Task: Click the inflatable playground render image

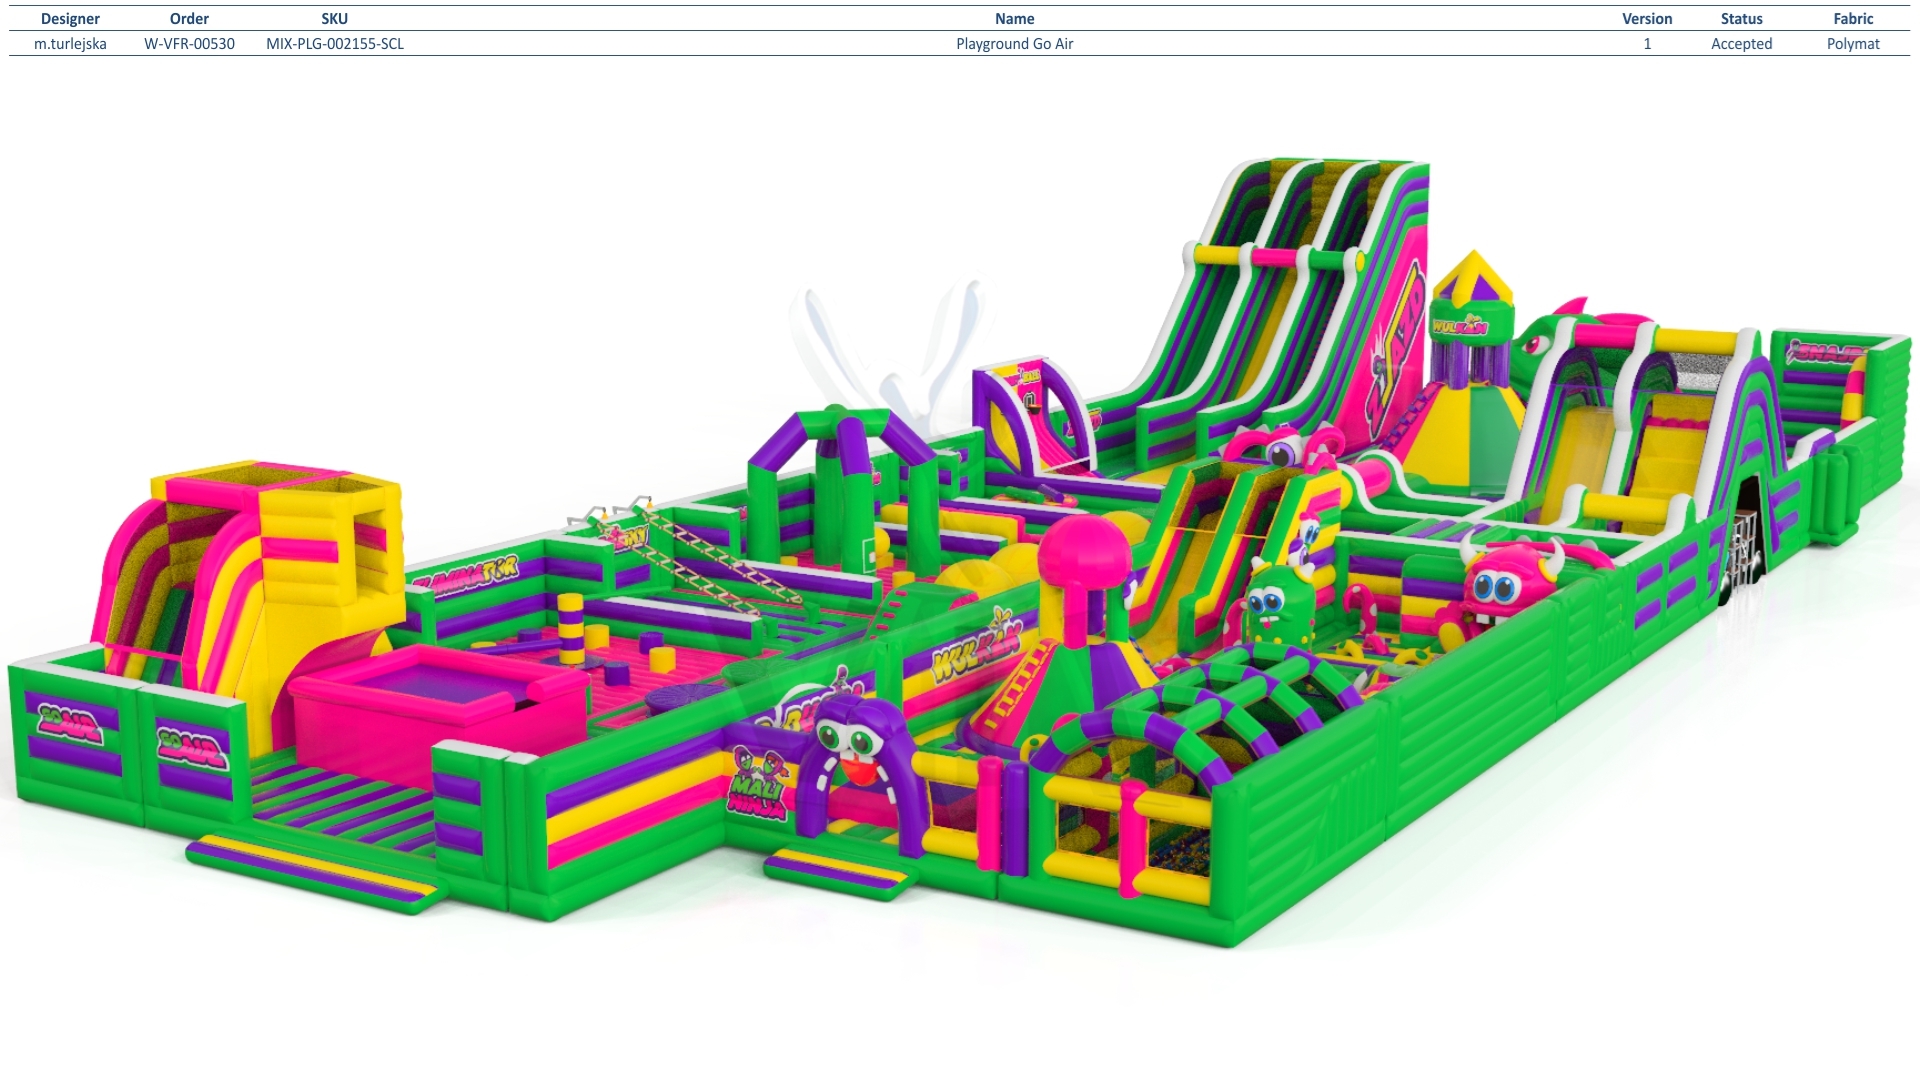Action: [960, 550]
